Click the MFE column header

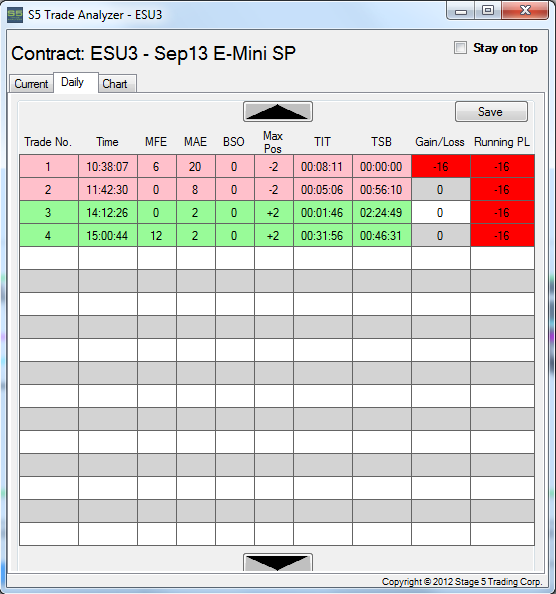click(156, 142)
